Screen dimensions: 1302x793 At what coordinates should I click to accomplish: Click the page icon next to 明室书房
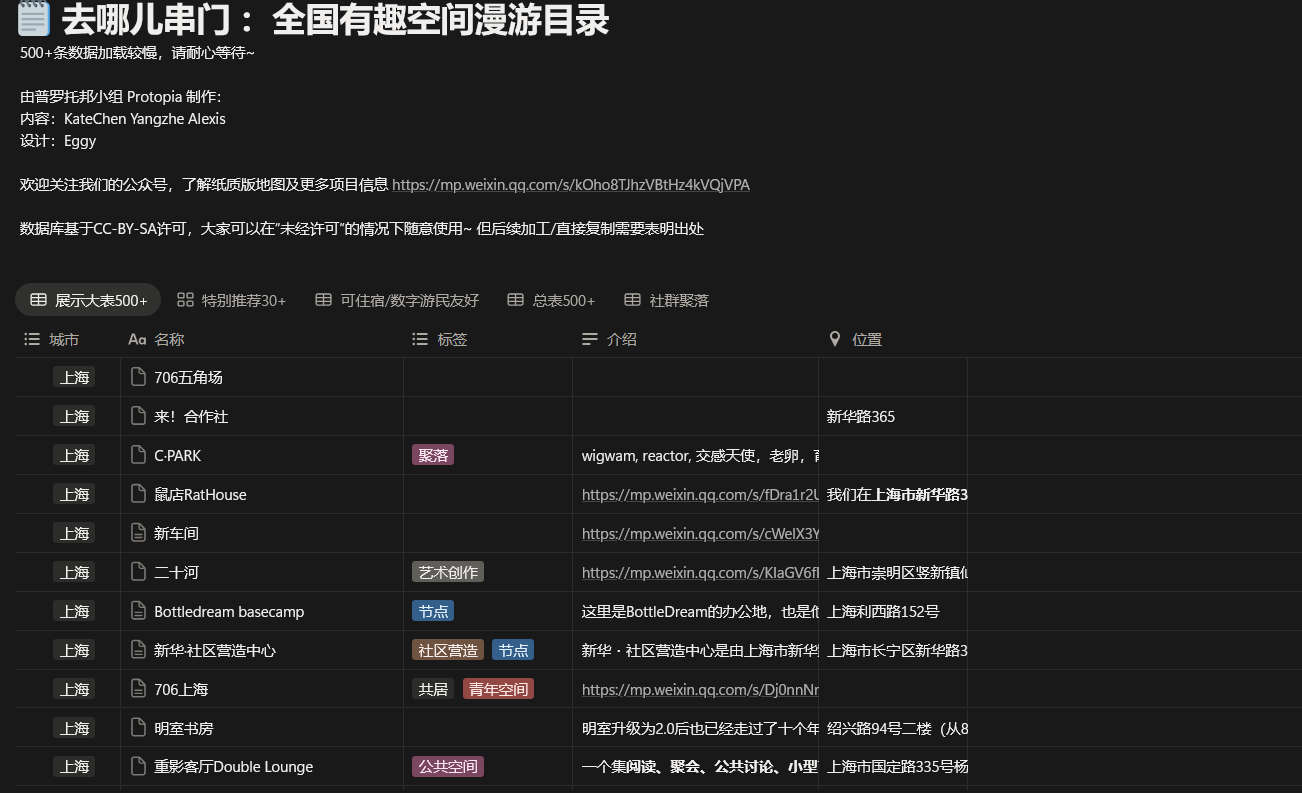tap(139, 728)
